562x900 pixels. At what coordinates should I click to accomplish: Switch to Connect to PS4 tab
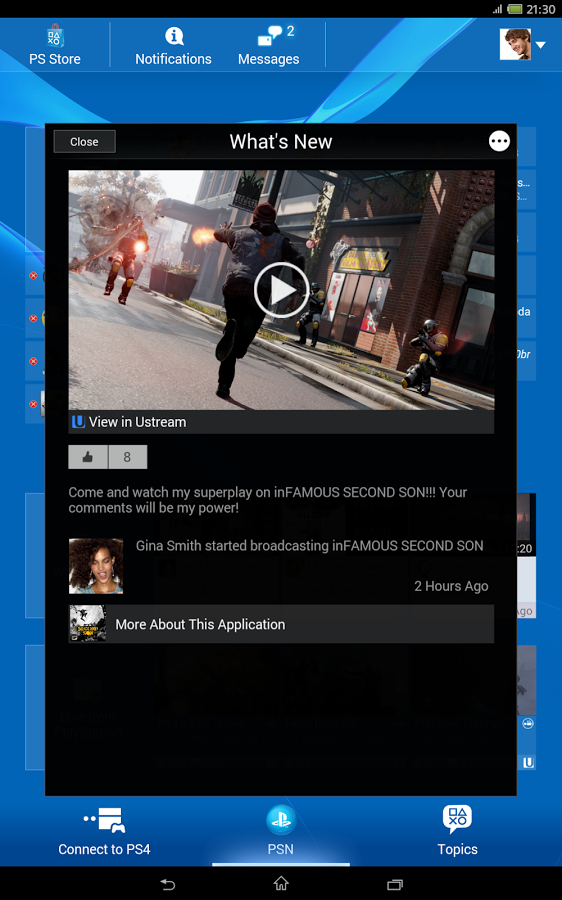tap(104, 832)
